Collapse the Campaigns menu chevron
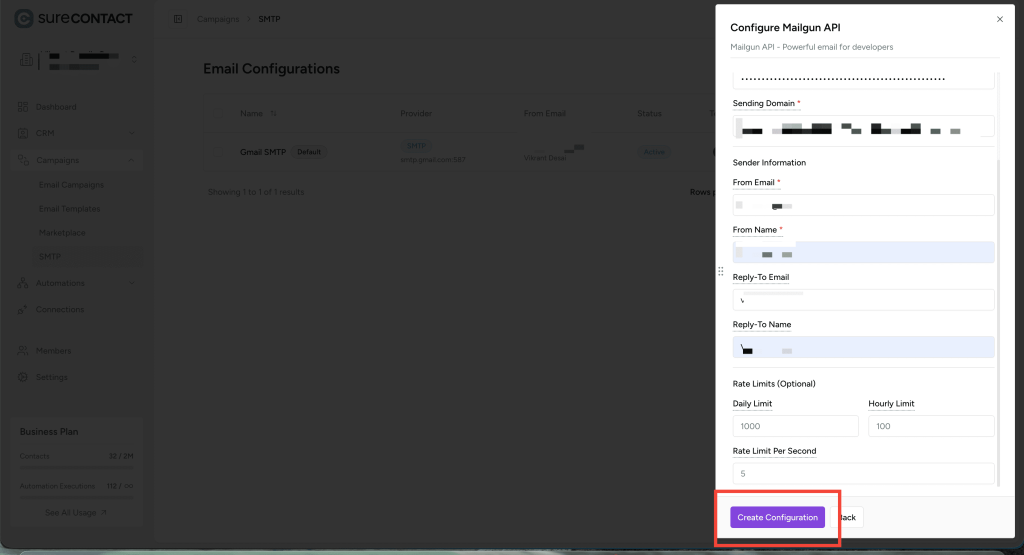Image resolution: width=1024 pixels, height=555 pixels. click(x=132, y=160)
